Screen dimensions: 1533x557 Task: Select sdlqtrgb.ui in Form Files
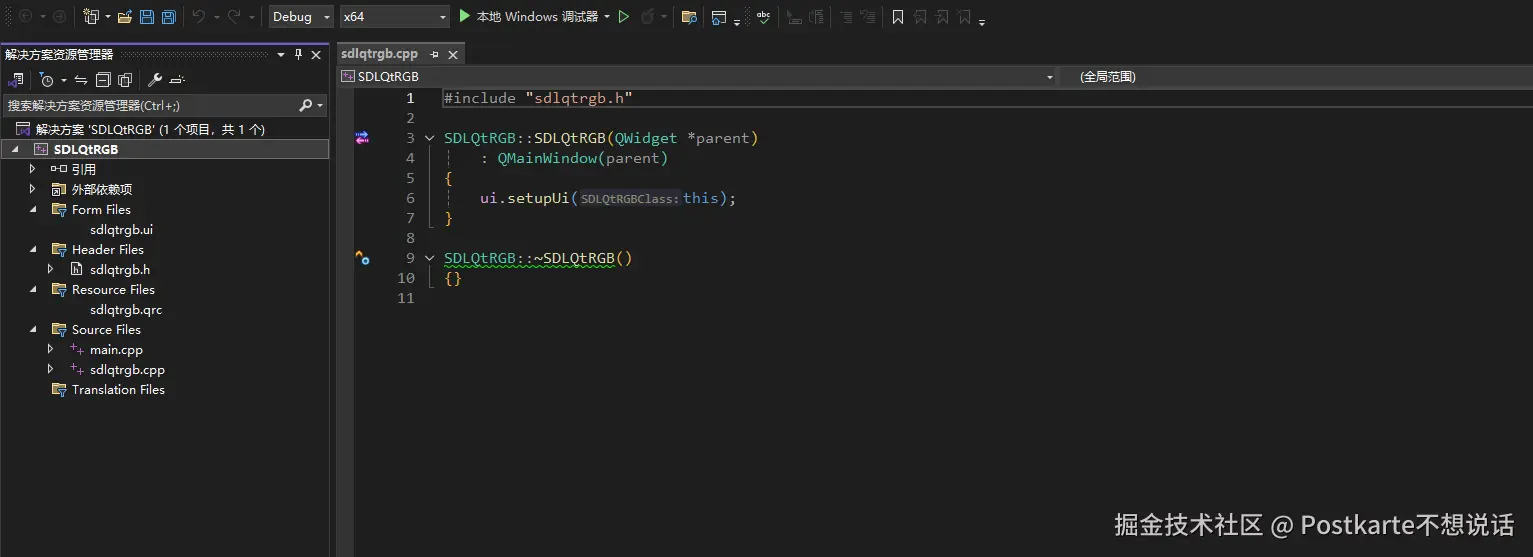[x=121, y=229]
